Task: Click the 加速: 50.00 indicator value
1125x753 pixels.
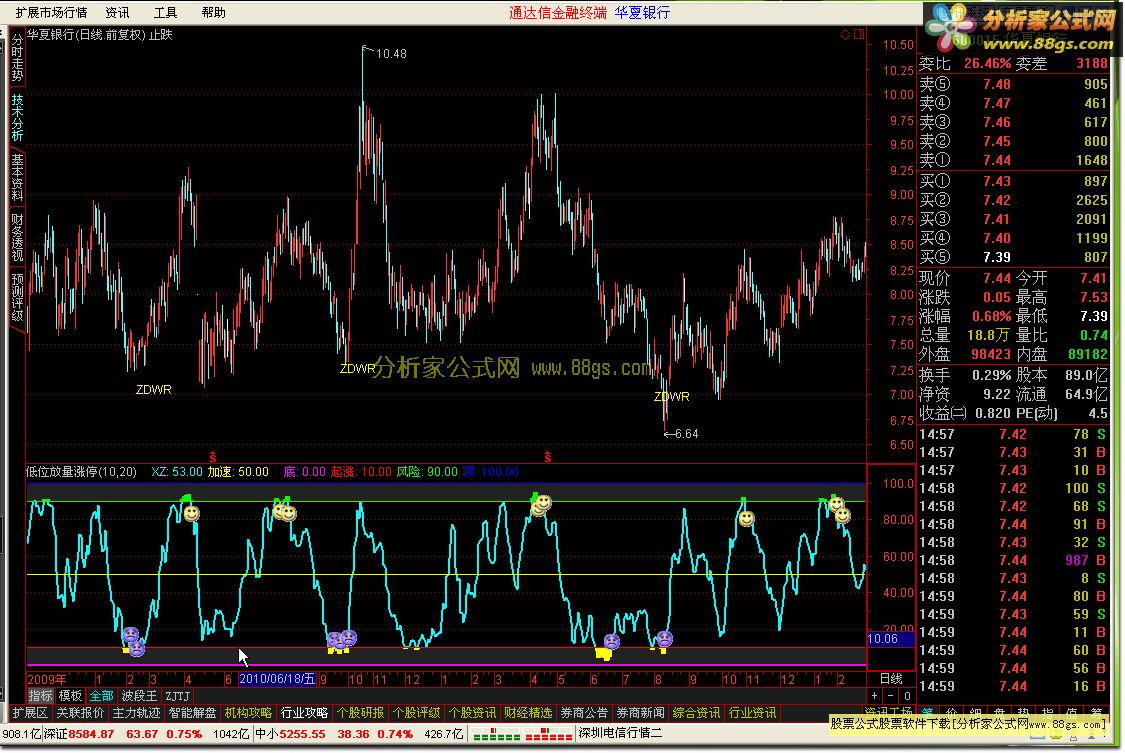Action: 238,472
